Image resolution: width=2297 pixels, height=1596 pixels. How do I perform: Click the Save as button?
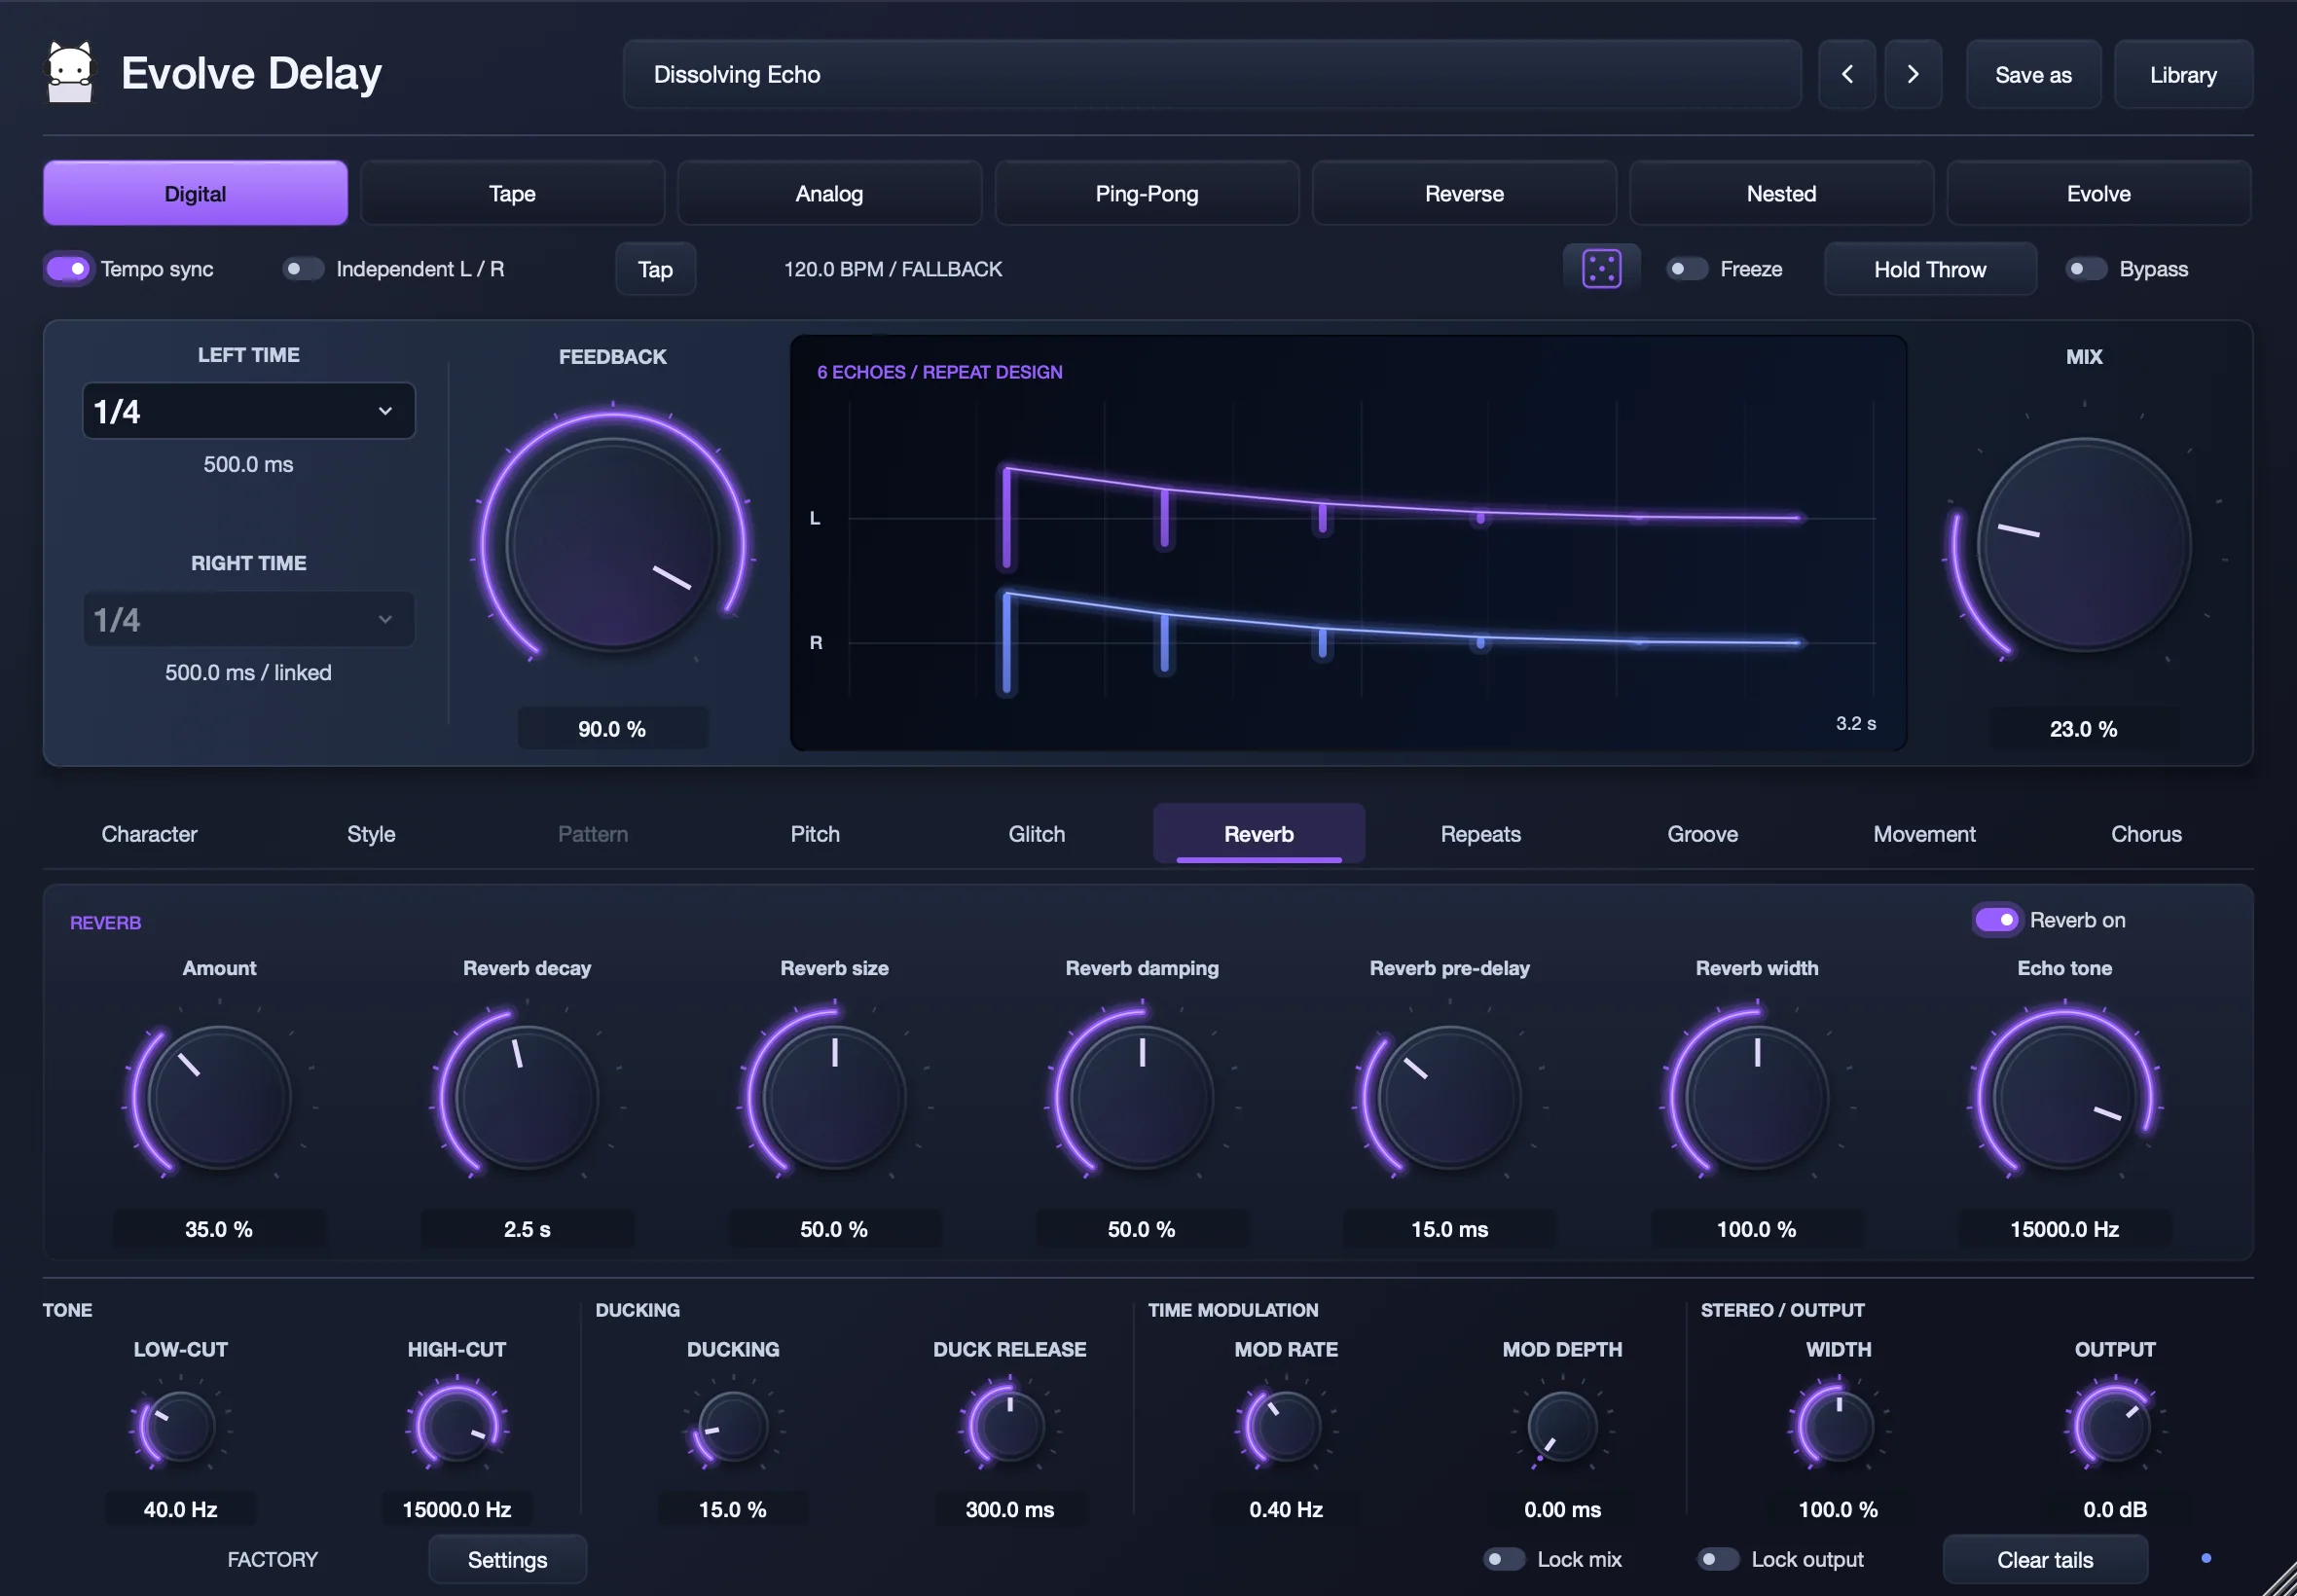2033,74
